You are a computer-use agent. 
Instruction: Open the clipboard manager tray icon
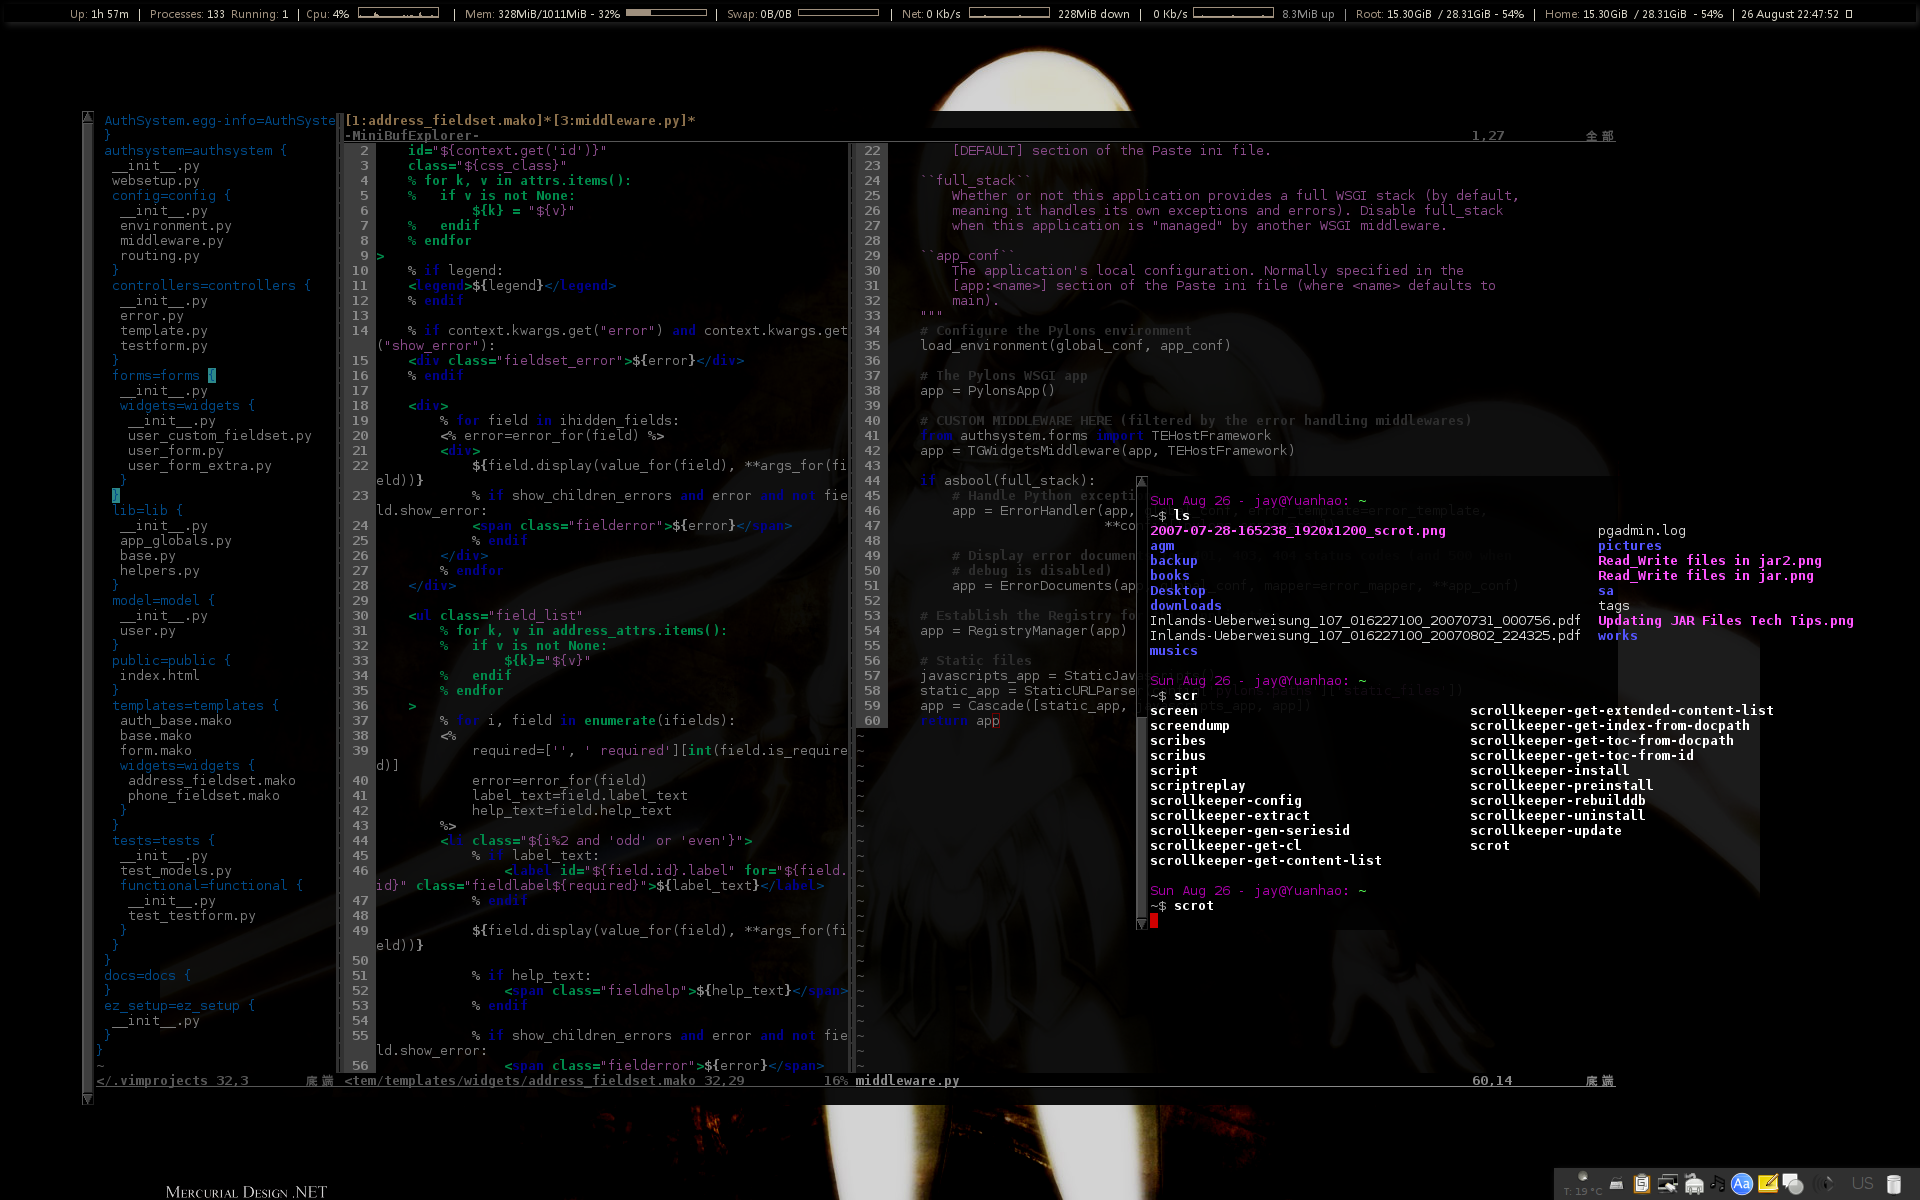tap(1641, 1184)
